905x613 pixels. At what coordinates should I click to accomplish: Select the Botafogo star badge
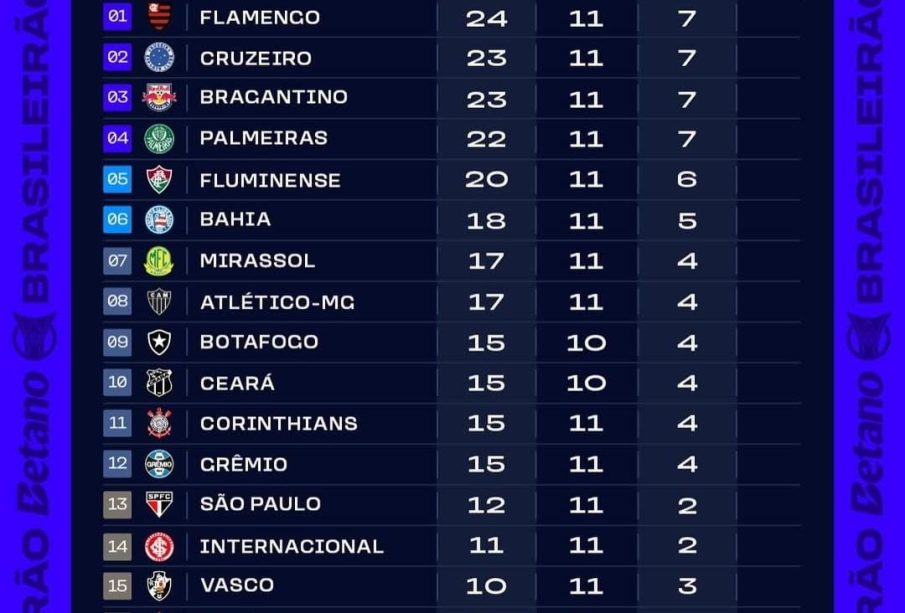point(159,342)
